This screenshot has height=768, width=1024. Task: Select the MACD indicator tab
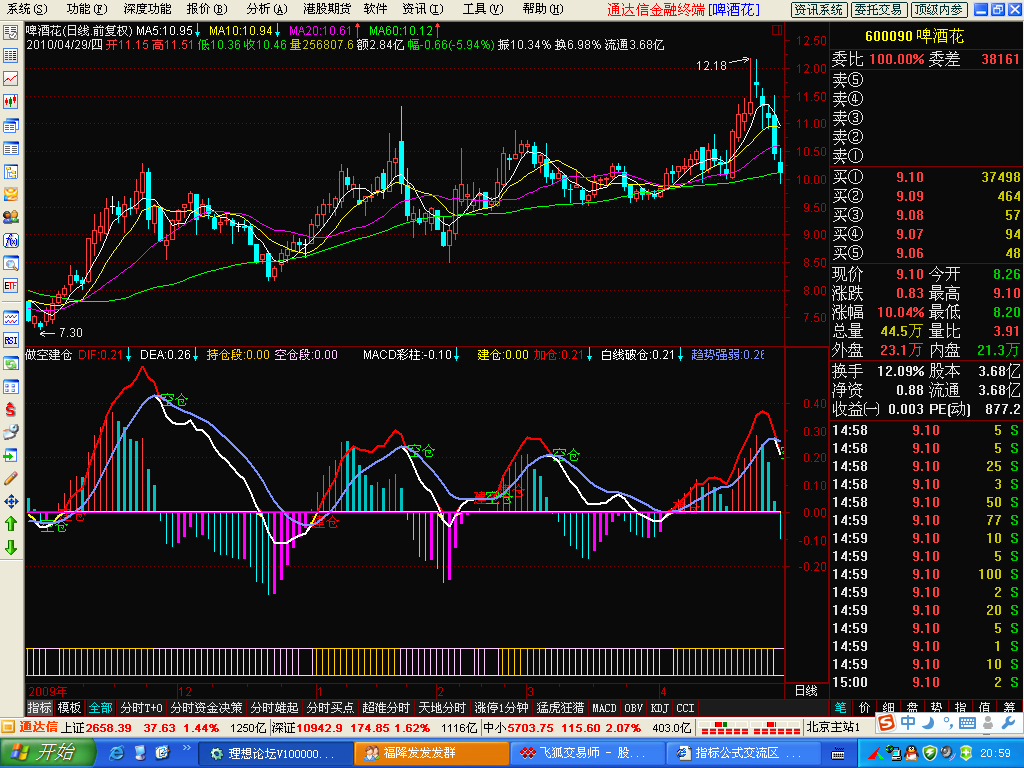[x=604, y=708]
